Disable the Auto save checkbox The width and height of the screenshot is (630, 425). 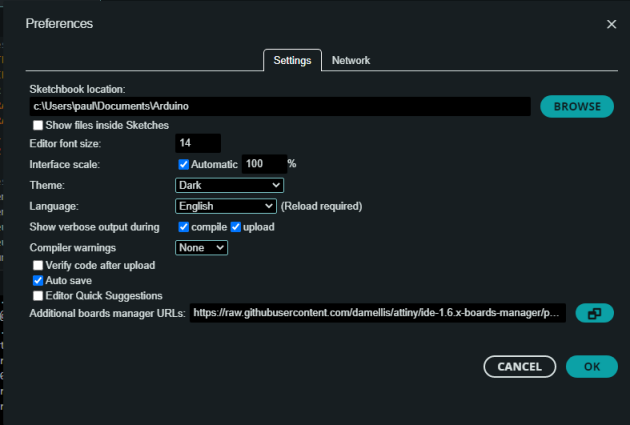tap(38, 281)
